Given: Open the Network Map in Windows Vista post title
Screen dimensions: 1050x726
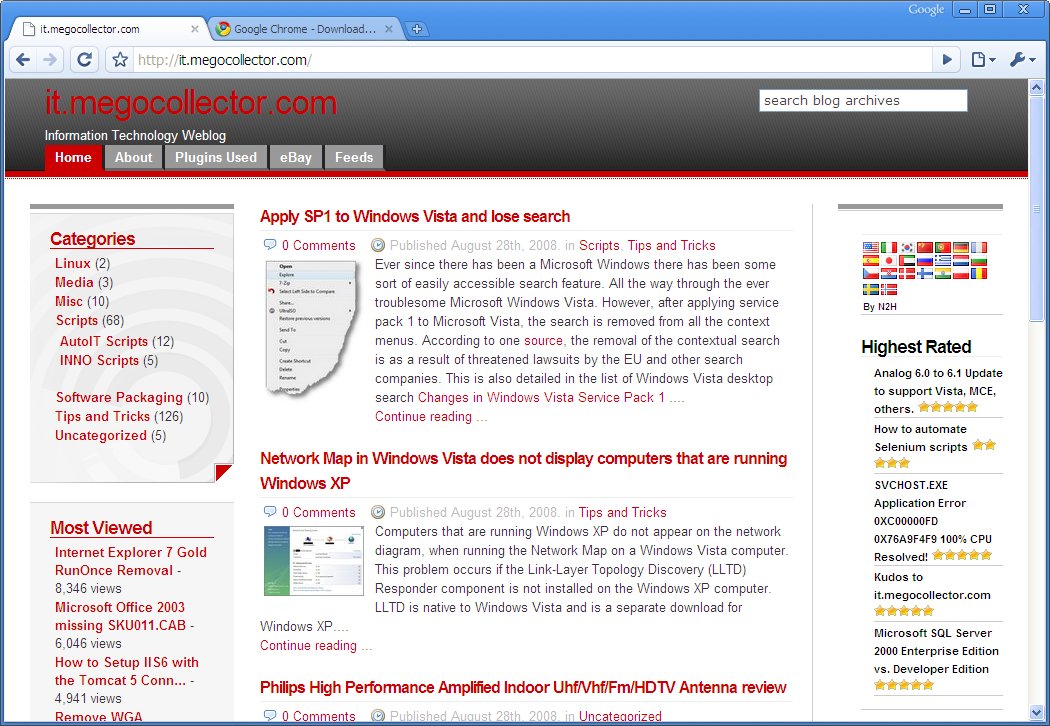Looking at the screenshot, I should (x=524, y=470).
